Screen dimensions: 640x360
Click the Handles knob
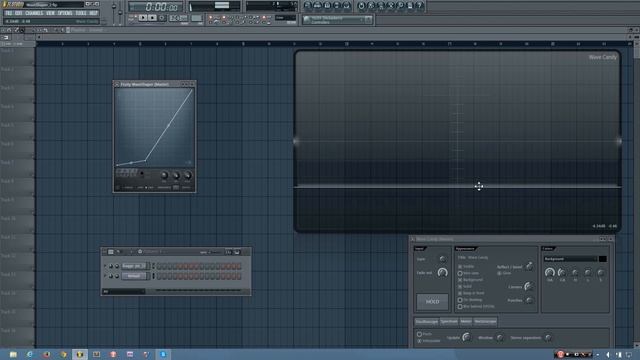point(529,300)
